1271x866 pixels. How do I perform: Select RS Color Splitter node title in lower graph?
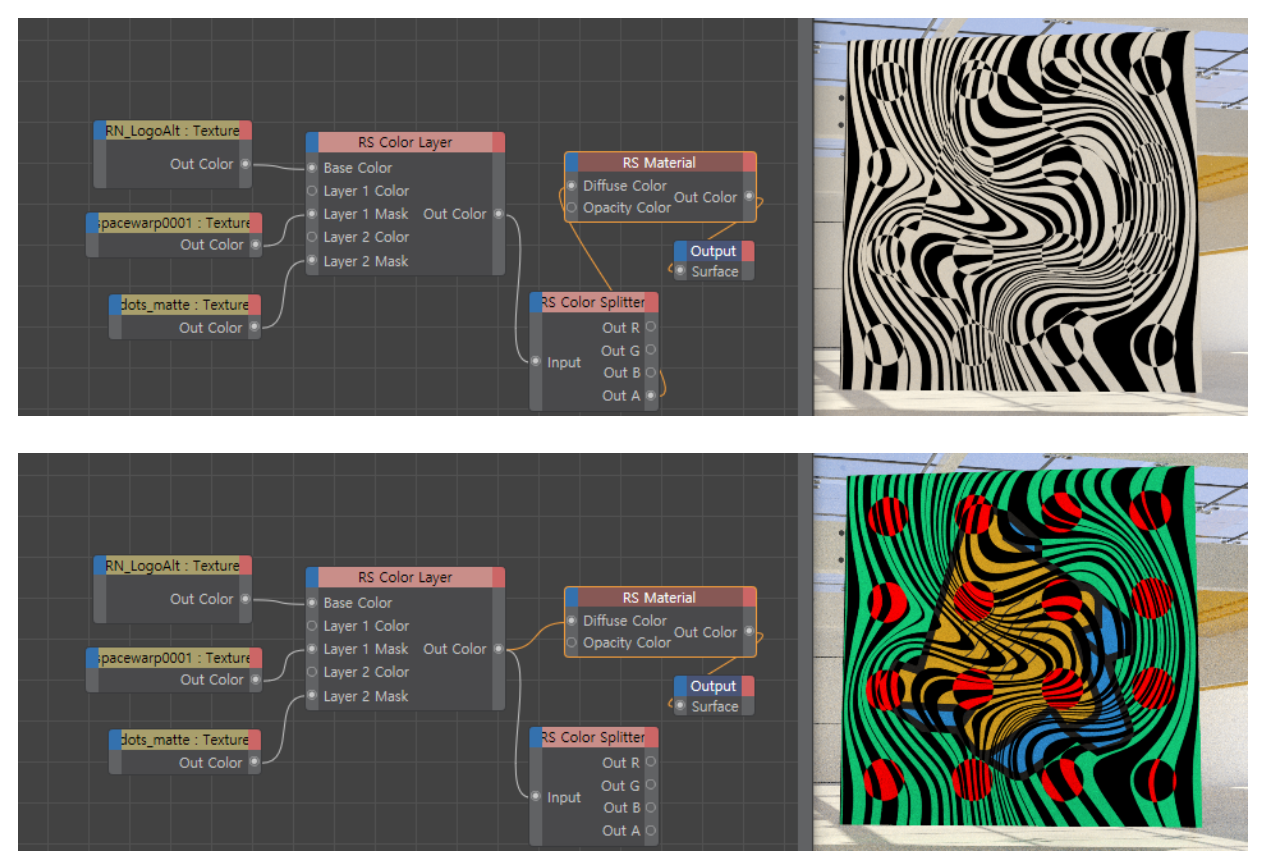point(593,737)
